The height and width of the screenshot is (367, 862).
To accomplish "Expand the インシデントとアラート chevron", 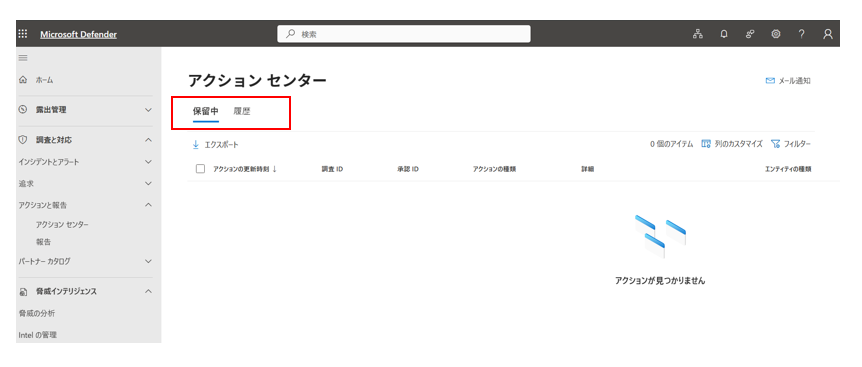I will point(148,162).
